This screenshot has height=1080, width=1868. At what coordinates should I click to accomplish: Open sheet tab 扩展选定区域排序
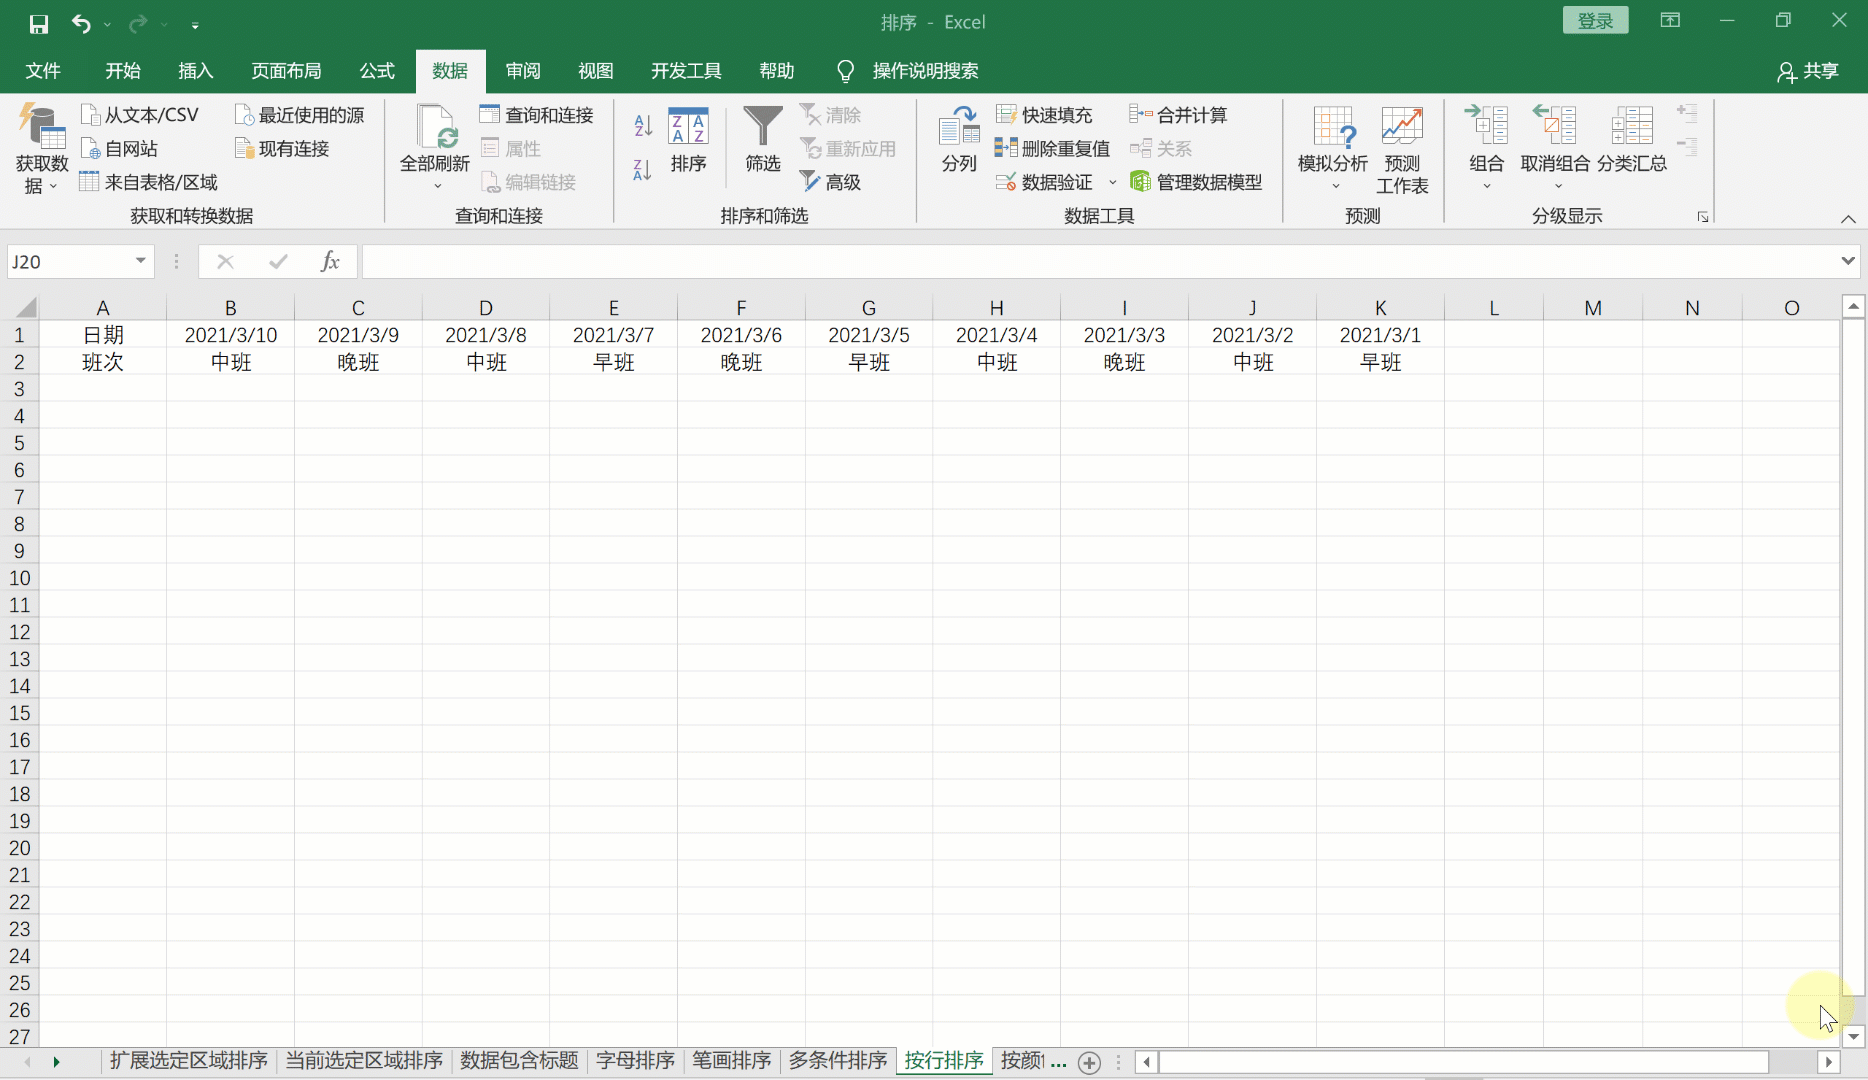189,1061
